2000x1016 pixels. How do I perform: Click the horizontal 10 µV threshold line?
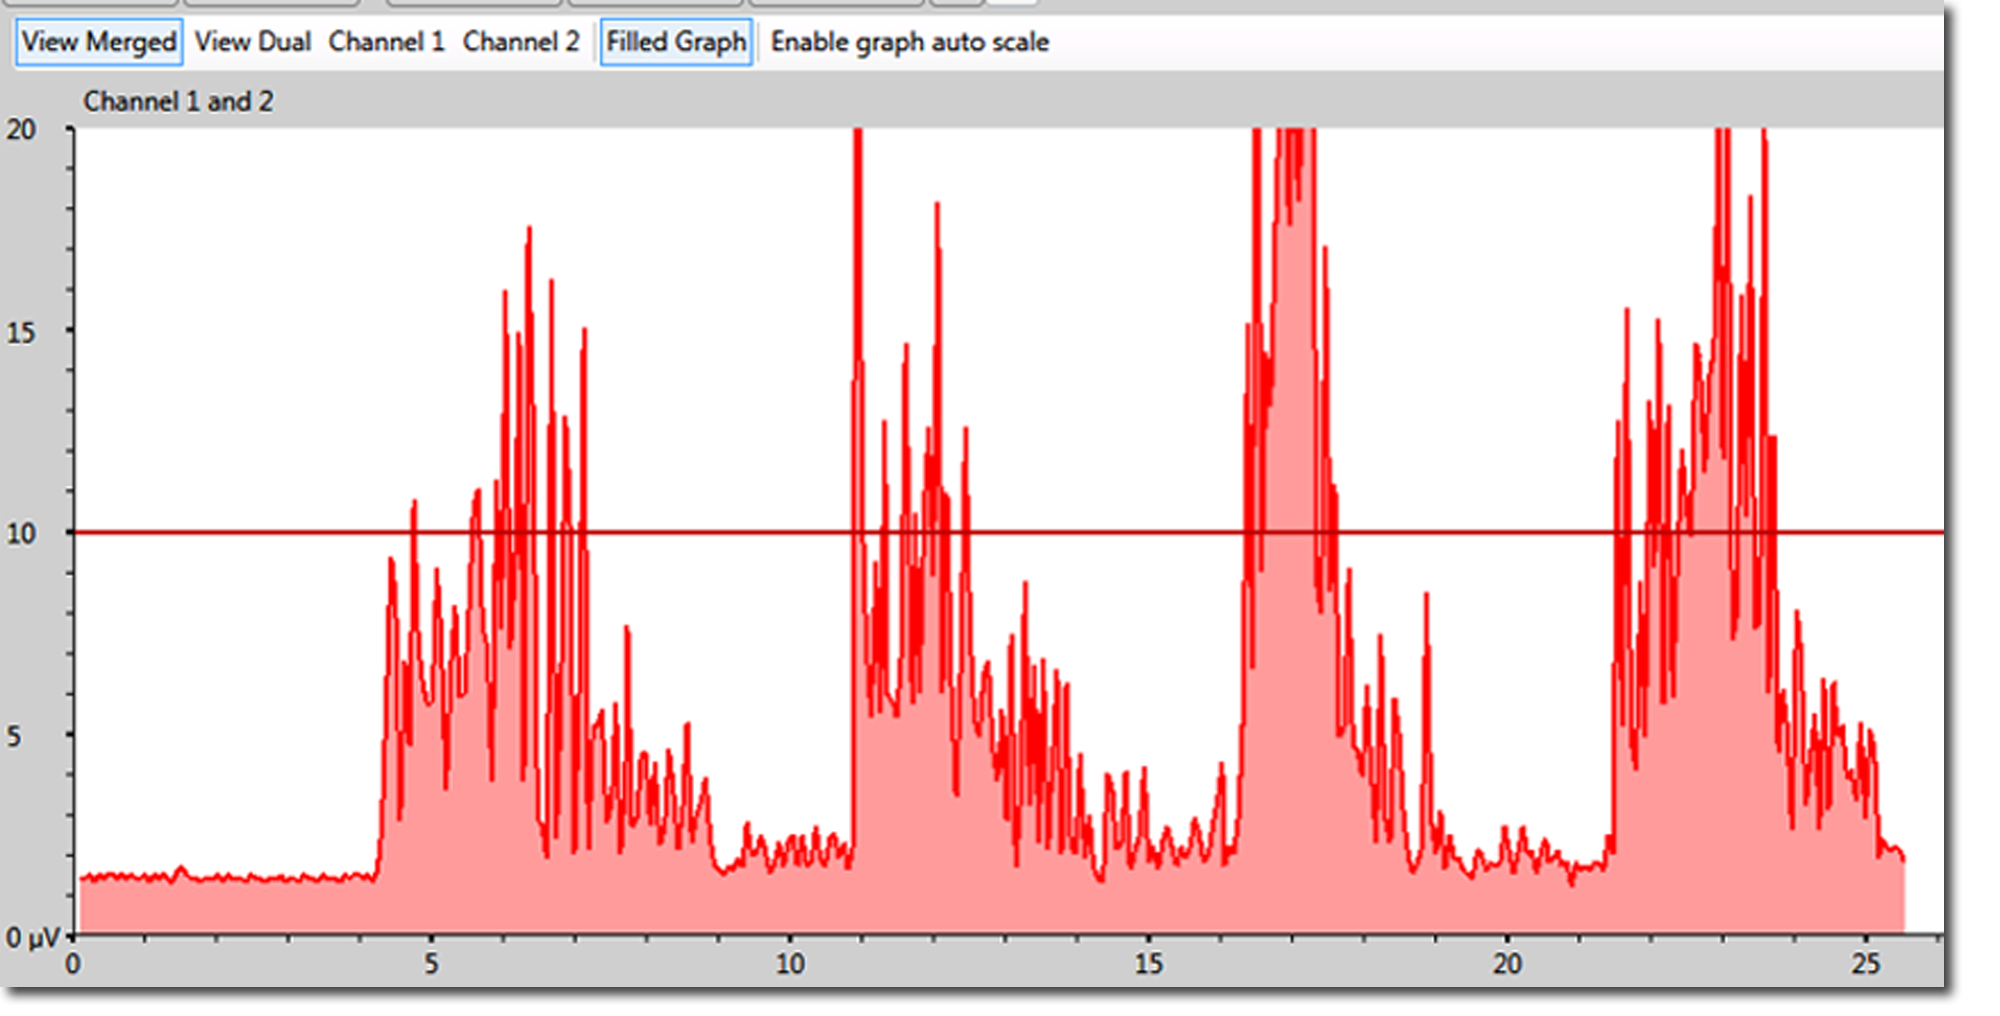pos(1100,532)
